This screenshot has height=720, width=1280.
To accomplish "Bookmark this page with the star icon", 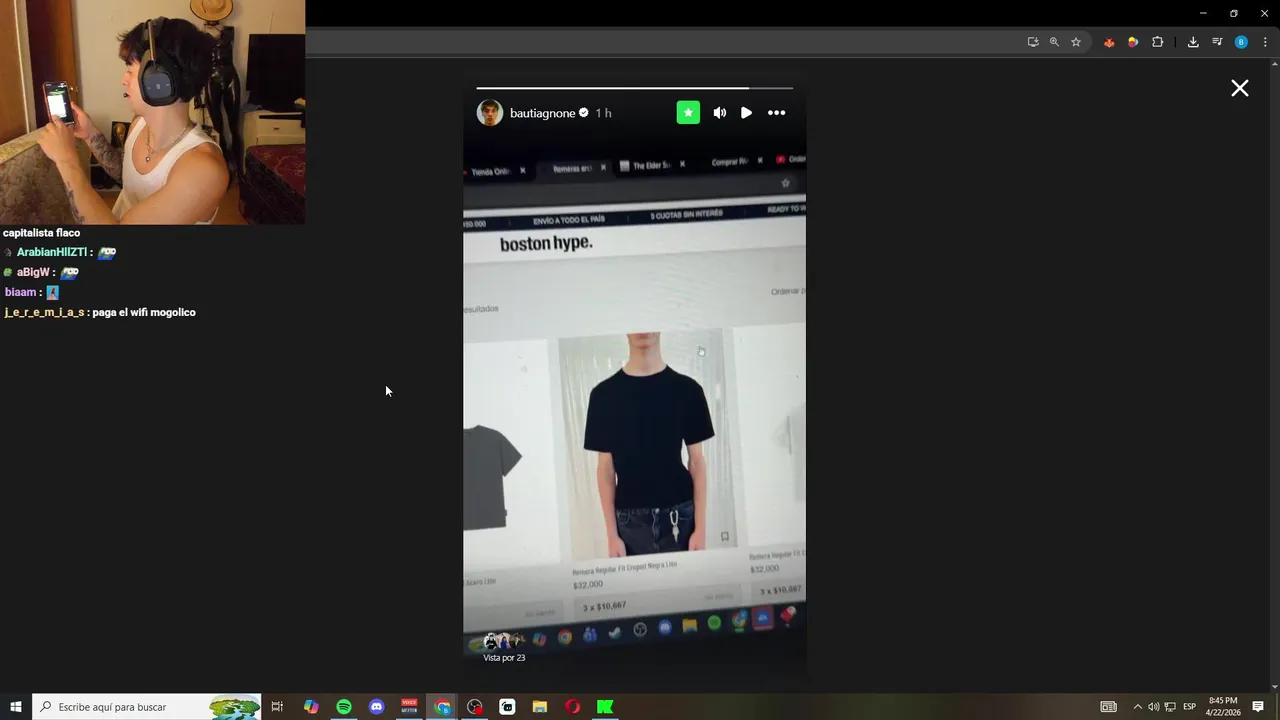I will click(1076, 42).
